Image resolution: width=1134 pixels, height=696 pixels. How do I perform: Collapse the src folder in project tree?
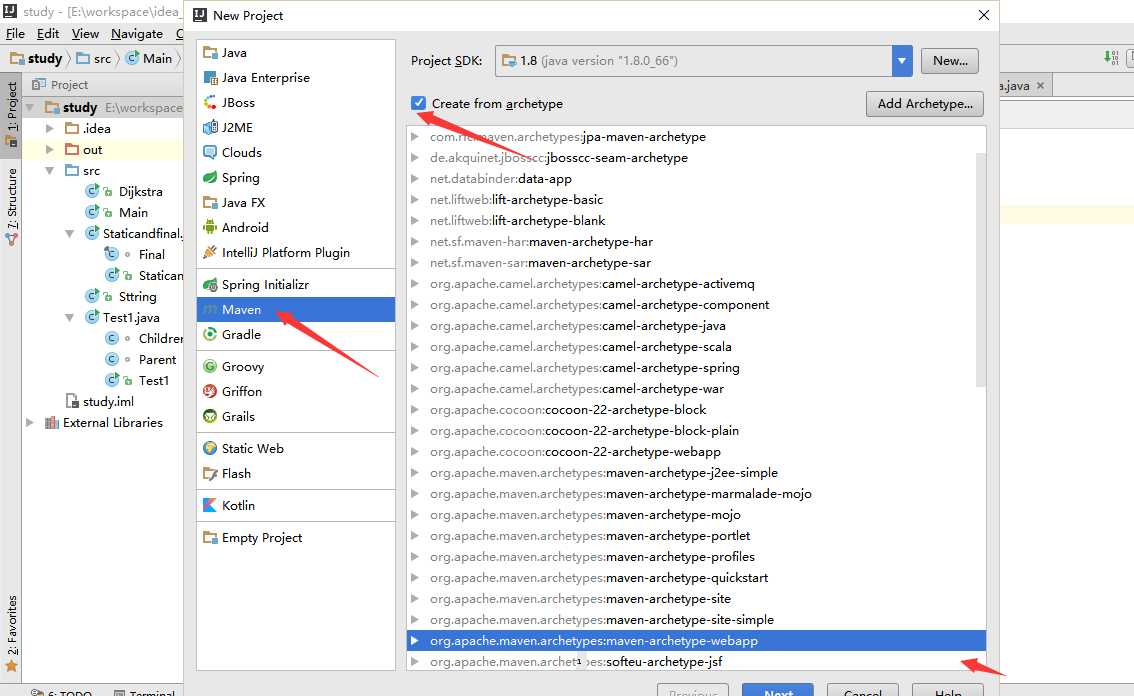pyautogui.click(x=50, y=171)
